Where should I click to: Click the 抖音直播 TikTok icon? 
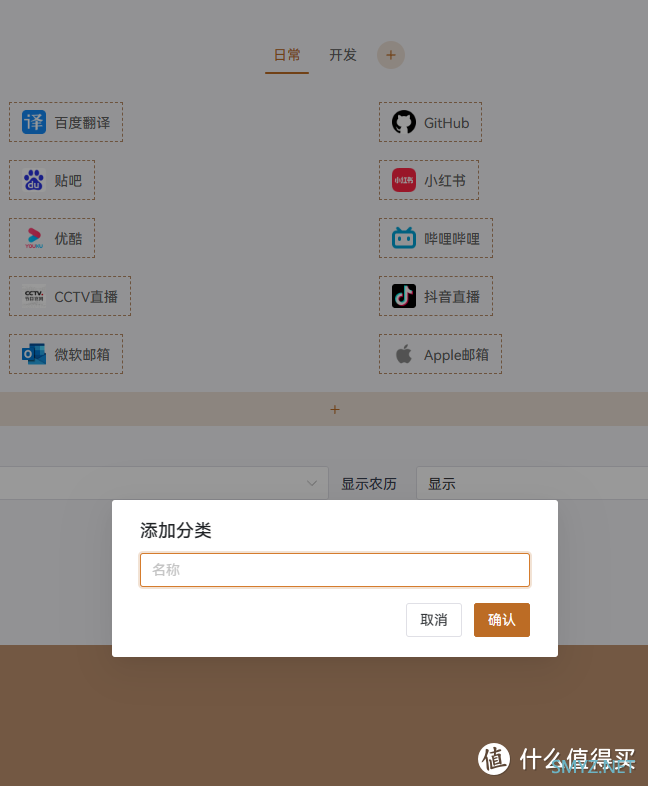click(x=404, y=296)
